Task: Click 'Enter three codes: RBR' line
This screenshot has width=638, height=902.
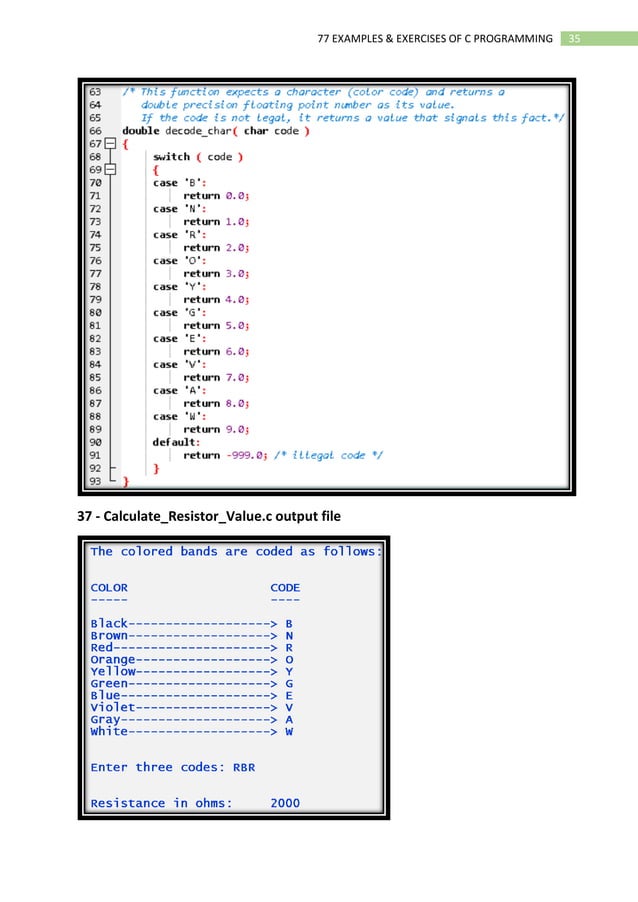Action: 173,767
